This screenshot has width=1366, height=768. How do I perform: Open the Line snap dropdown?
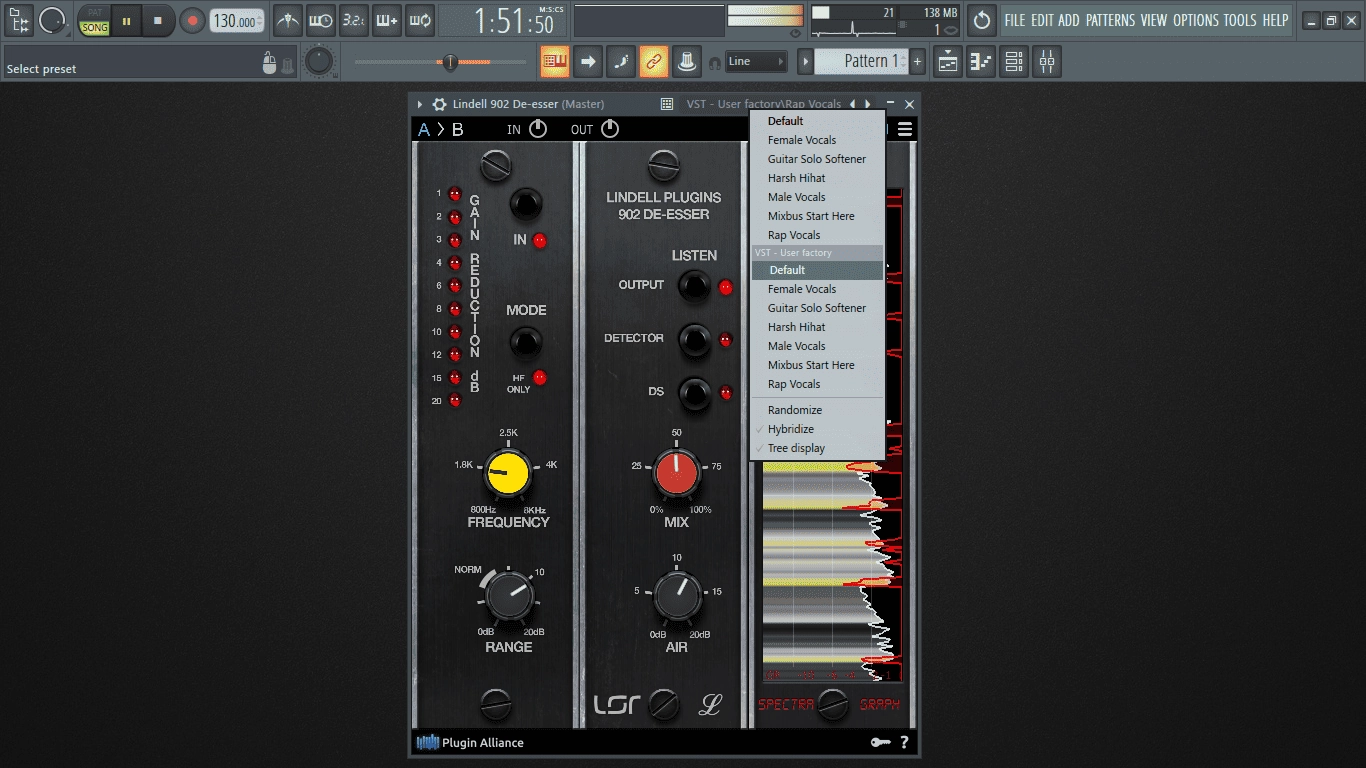click(756, 62)
